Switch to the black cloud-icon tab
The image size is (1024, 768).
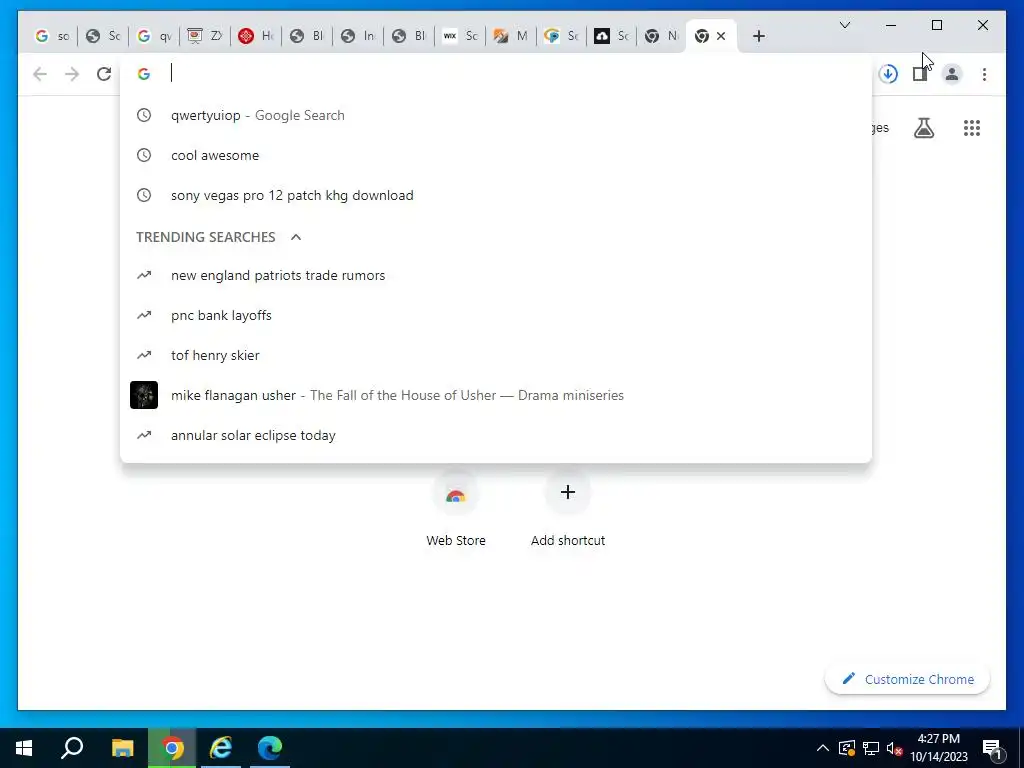point(613,36)
